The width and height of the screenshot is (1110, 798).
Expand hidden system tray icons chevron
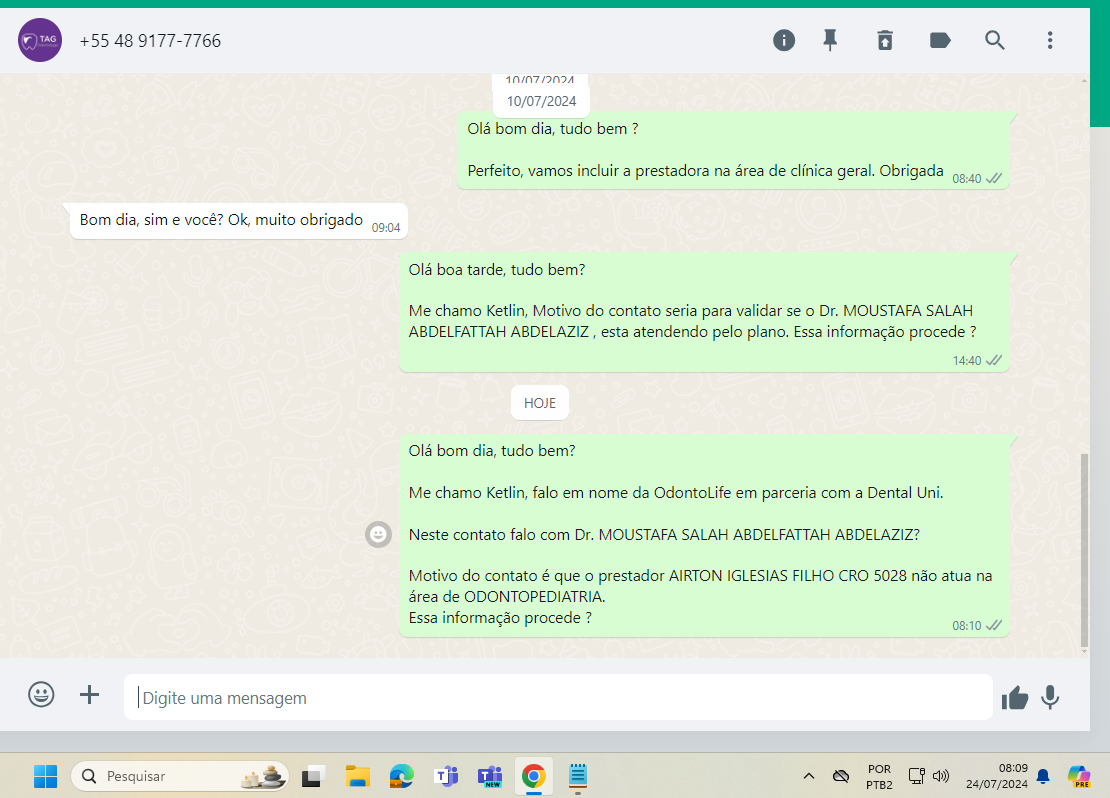[809, 776]
